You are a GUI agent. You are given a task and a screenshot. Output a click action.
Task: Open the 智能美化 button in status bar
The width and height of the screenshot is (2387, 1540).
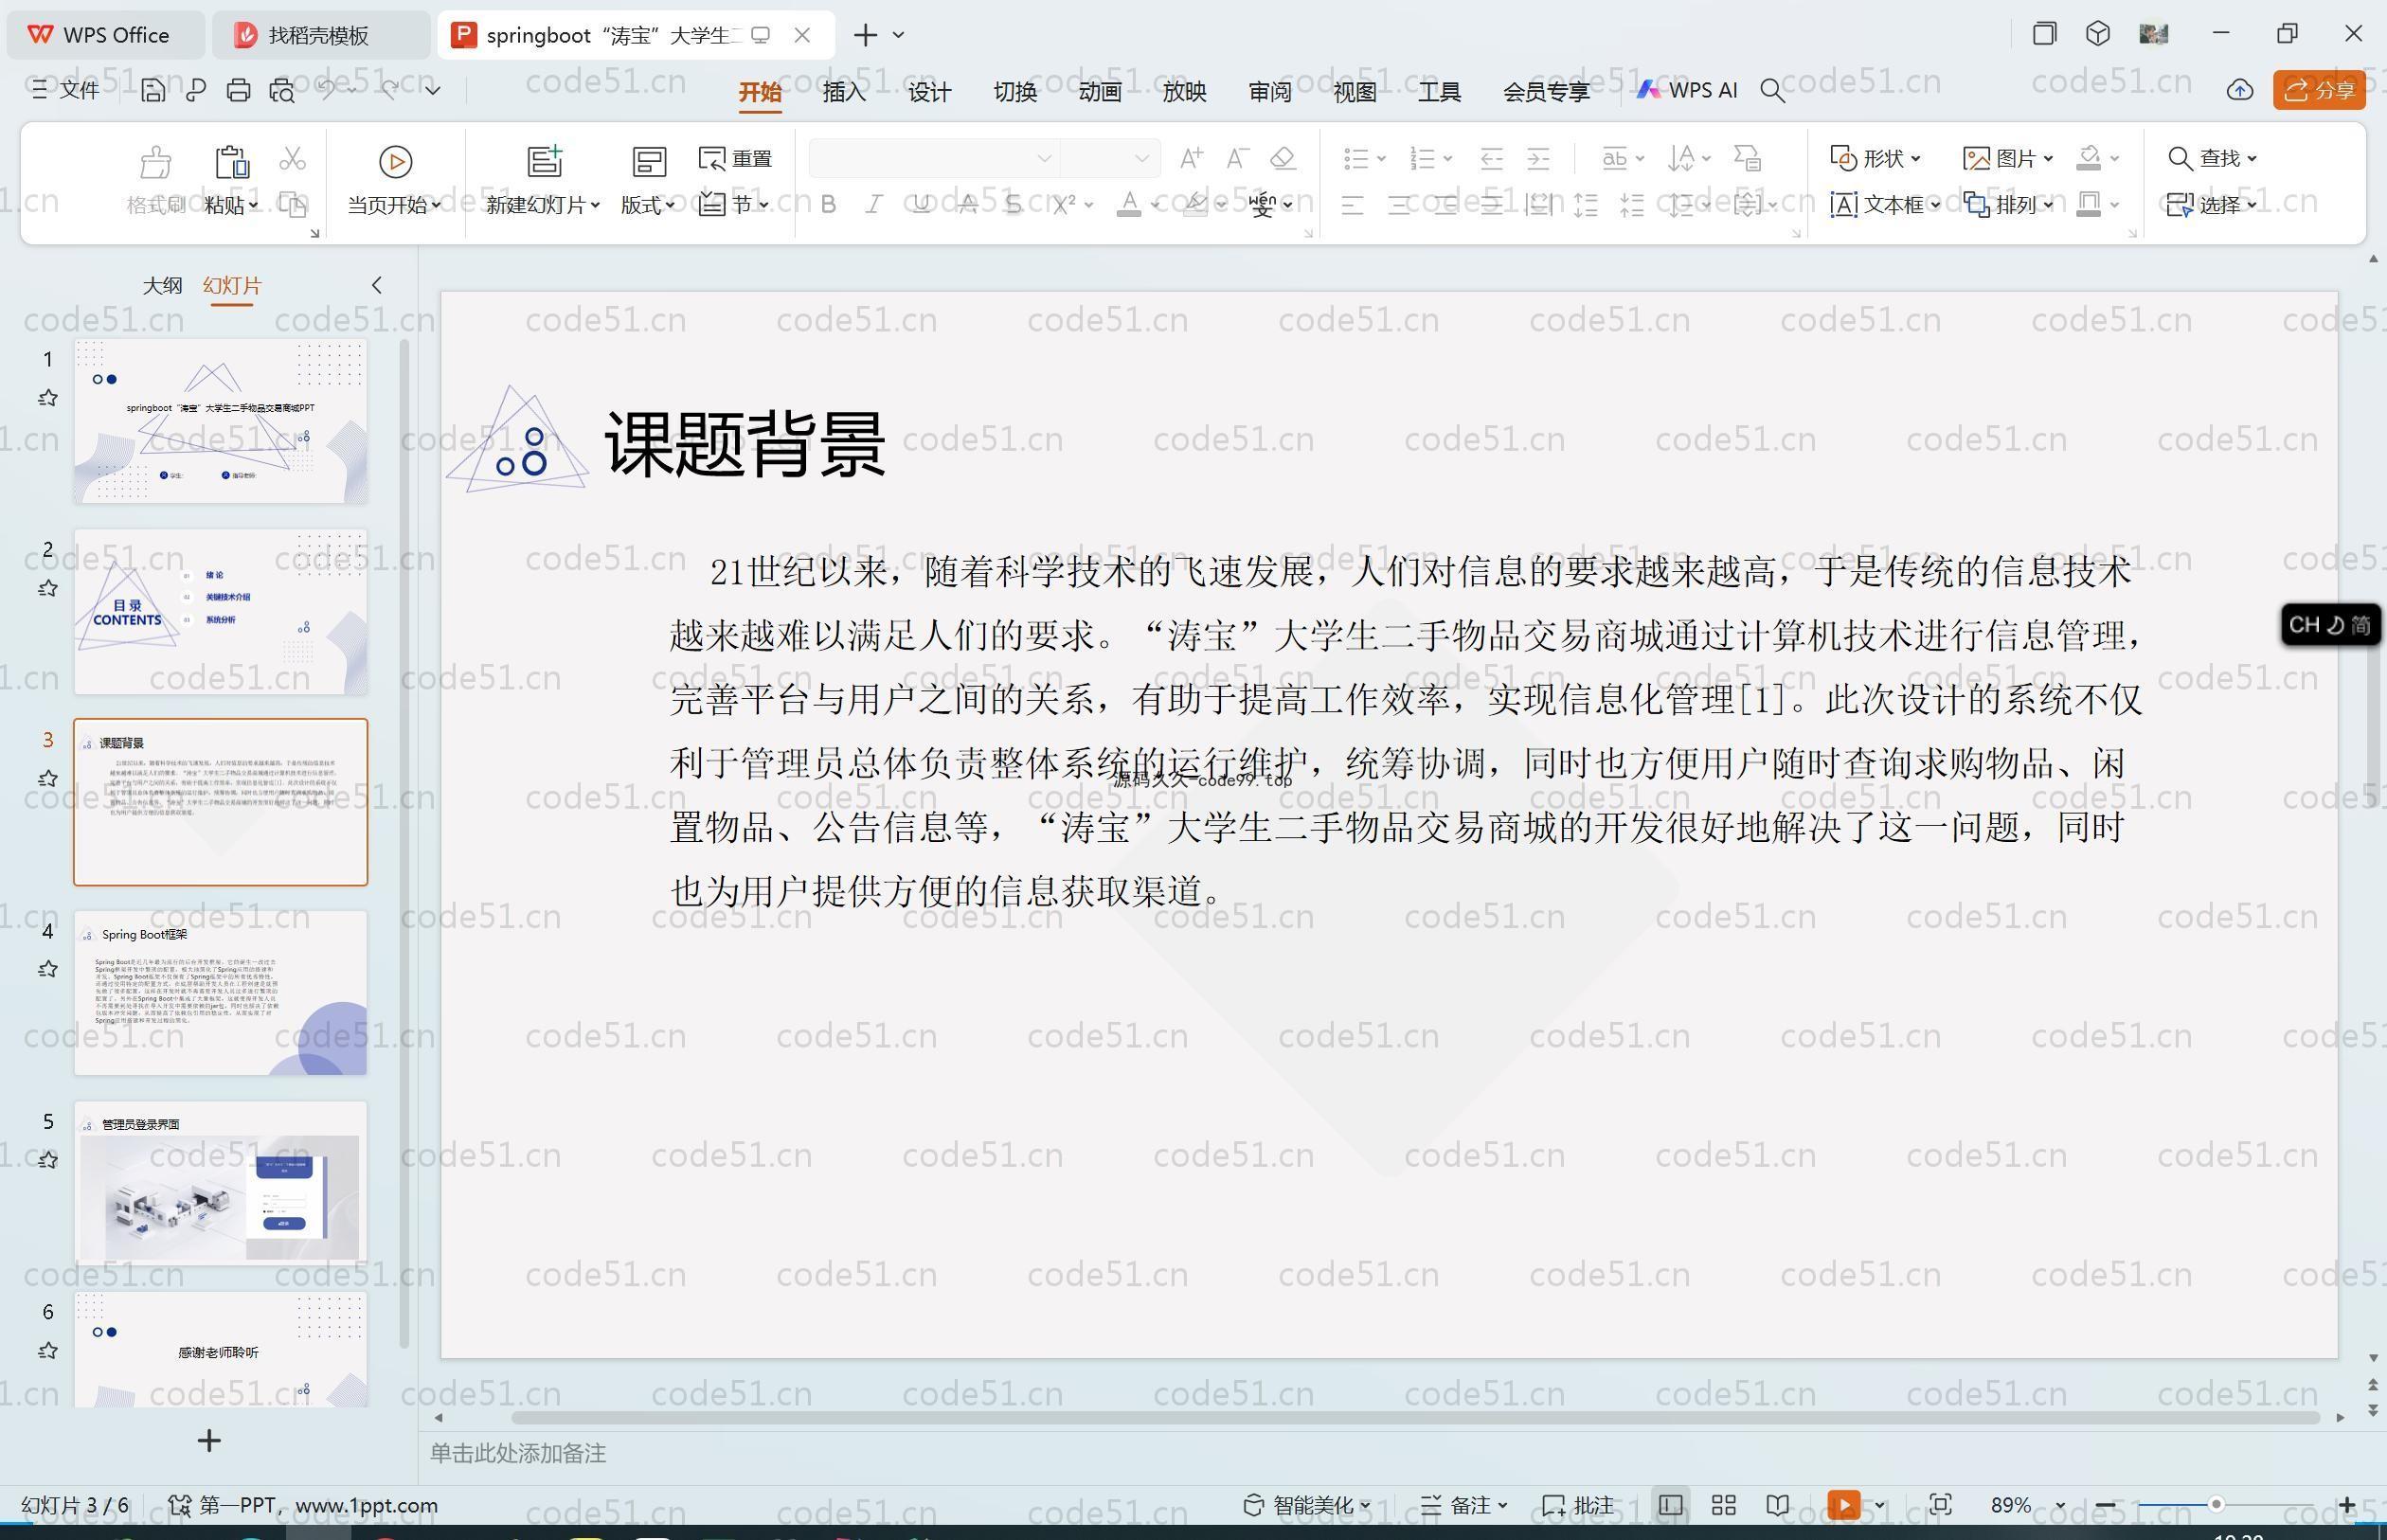pyautogui.click(x=1306, y=1505)
